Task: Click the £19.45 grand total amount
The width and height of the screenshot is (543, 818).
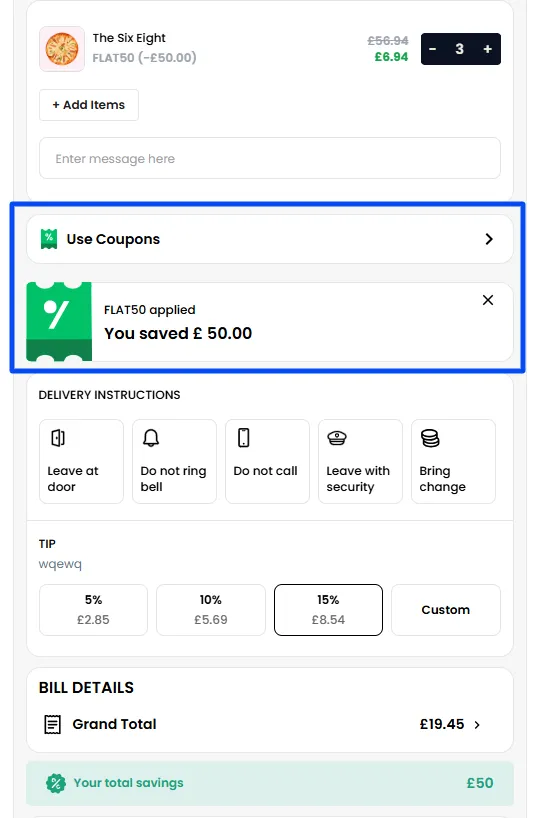Action: 442,724
